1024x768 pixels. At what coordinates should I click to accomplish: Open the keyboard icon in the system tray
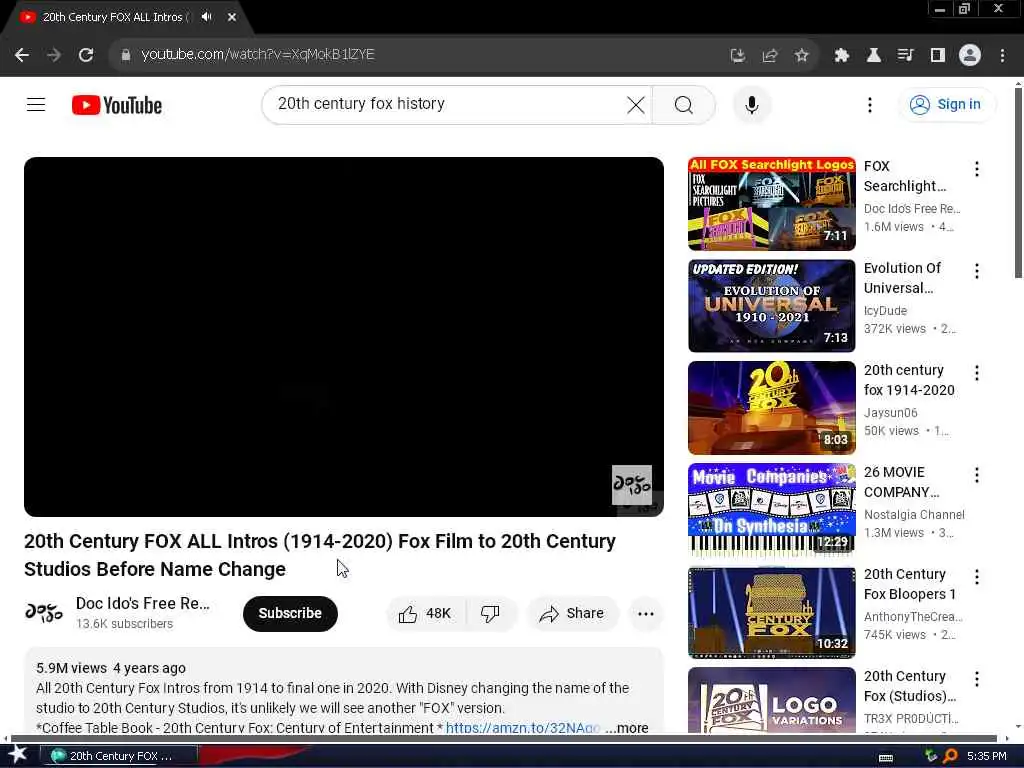click(886, 757)
